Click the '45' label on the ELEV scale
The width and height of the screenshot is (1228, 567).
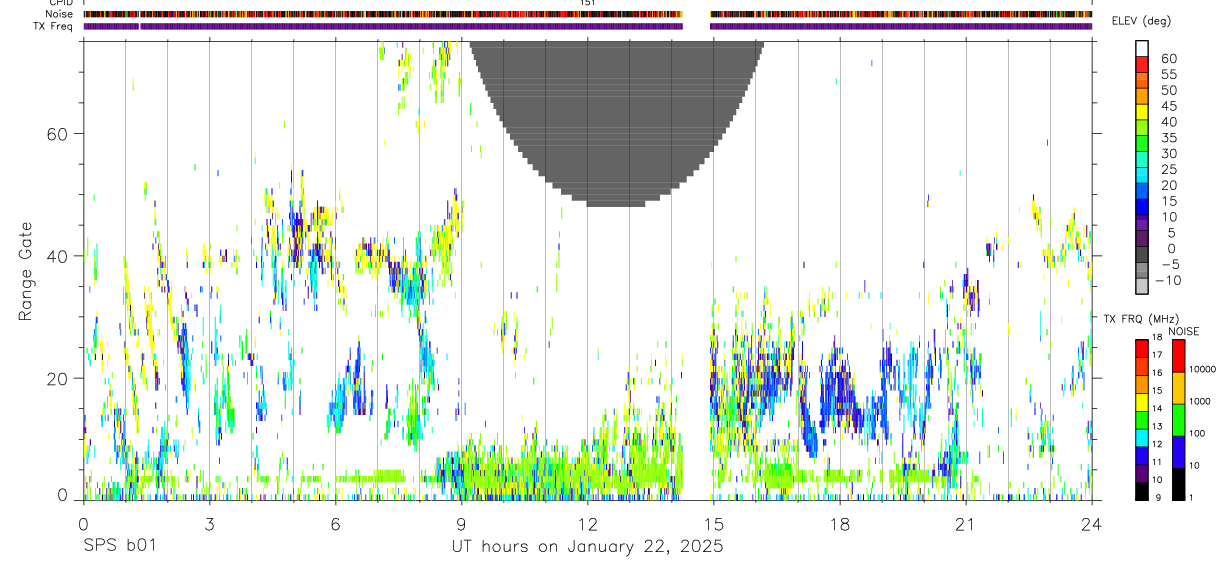[1168, 106]
